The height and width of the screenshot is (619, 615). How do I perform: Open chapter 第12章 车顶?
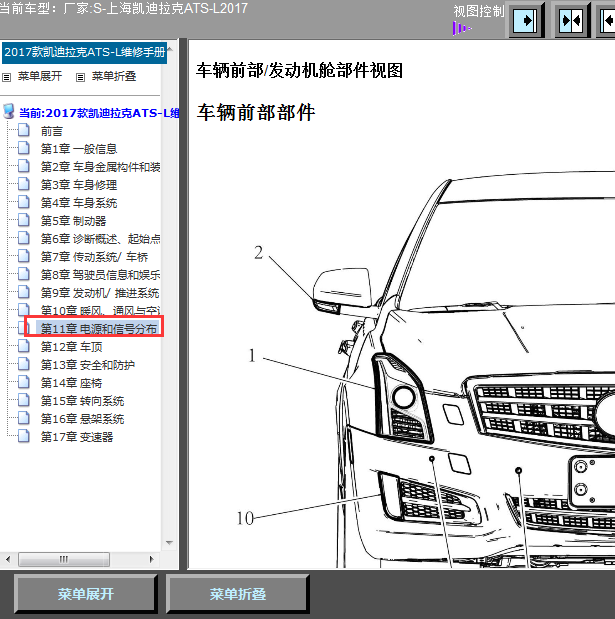71,347
